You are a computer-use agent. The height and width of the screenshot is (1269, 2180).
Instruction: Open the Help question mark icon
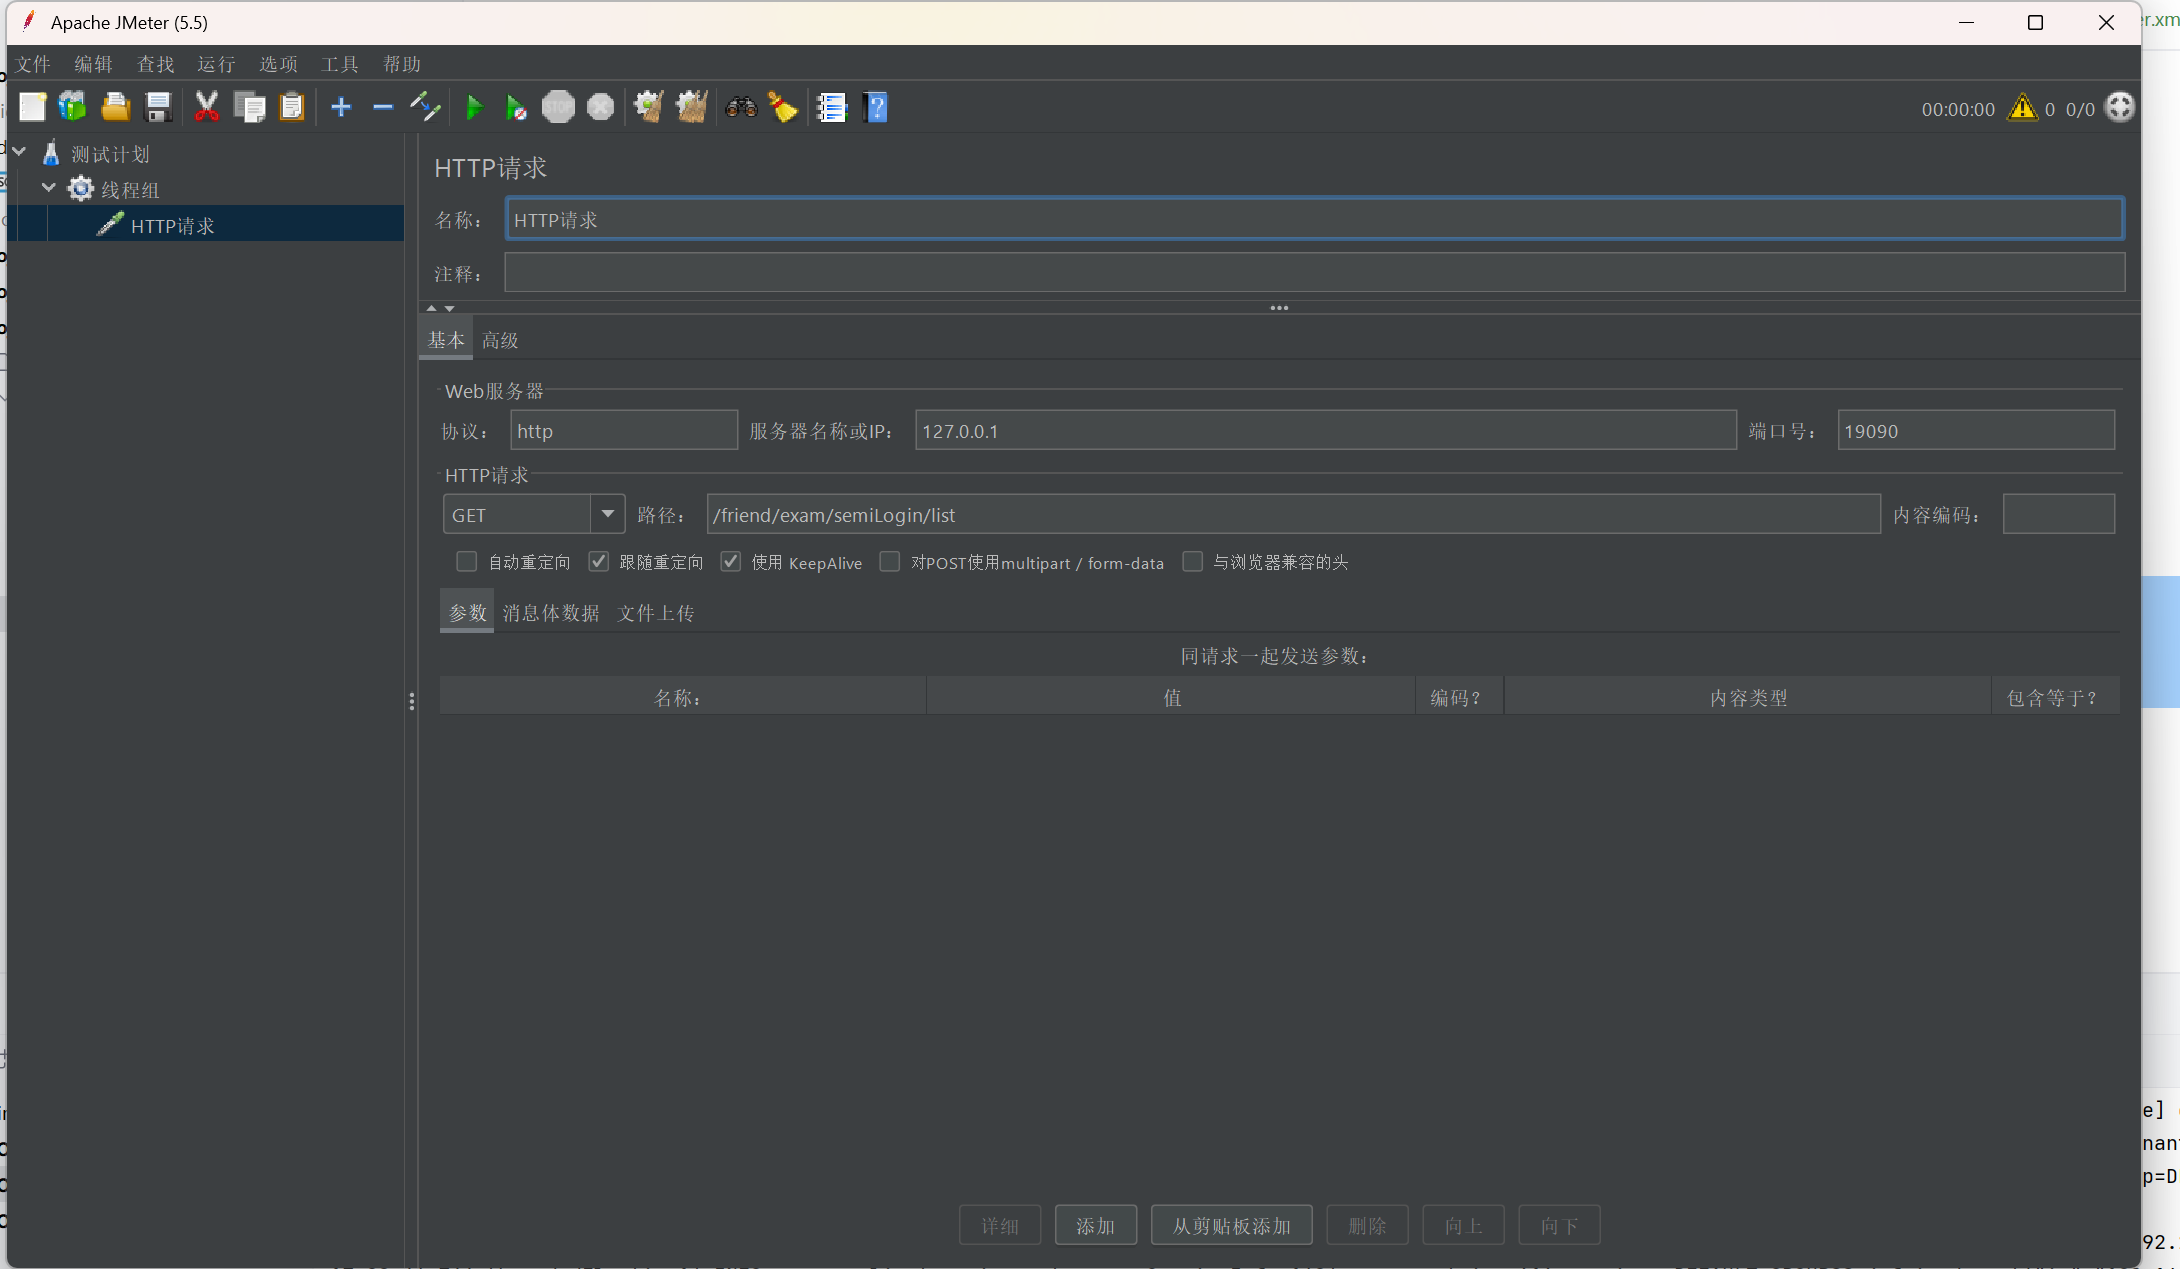(x=875, y=107)
